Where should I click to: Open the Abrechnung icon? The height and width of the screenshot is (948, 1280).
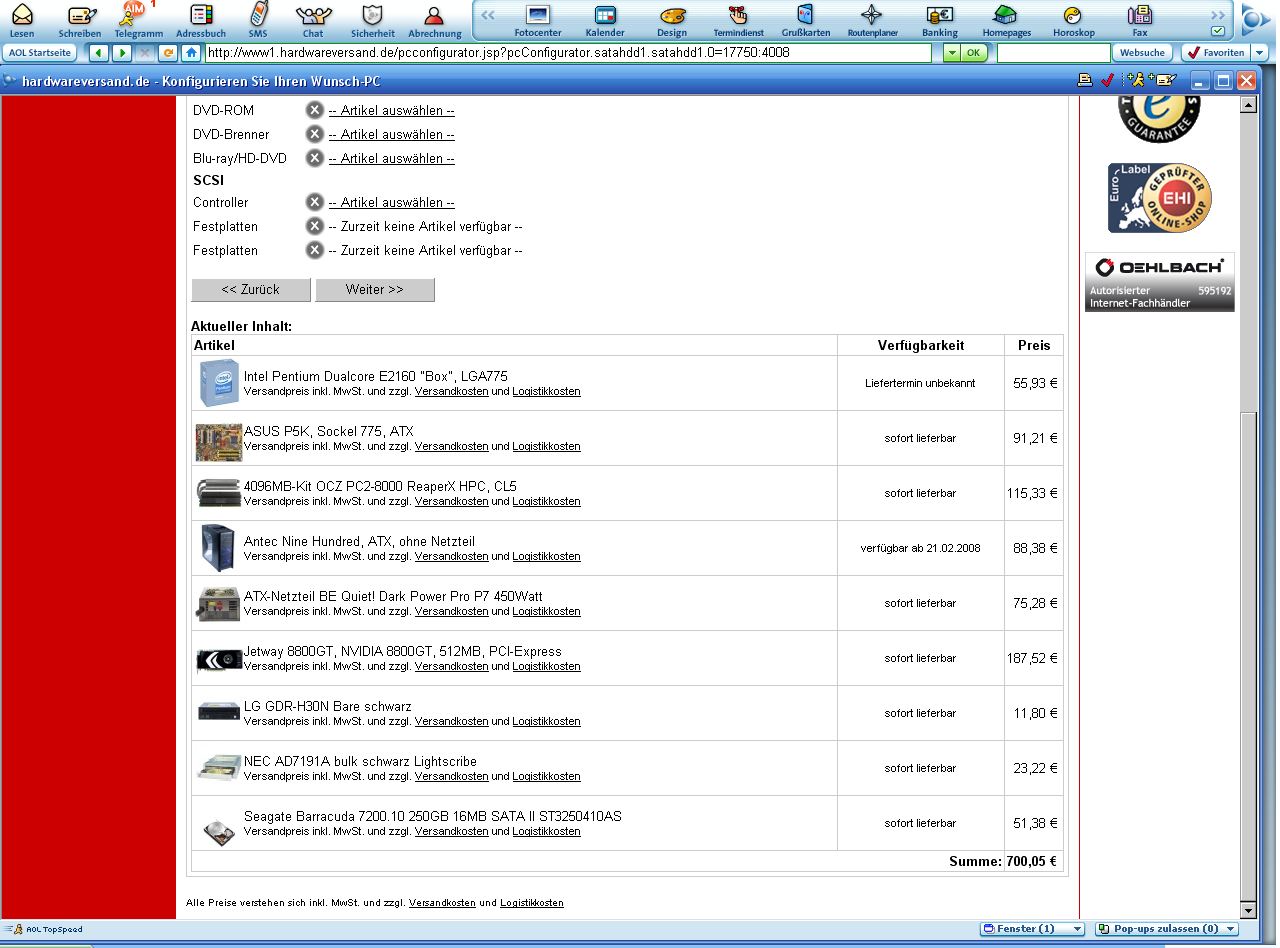[435, 19]
